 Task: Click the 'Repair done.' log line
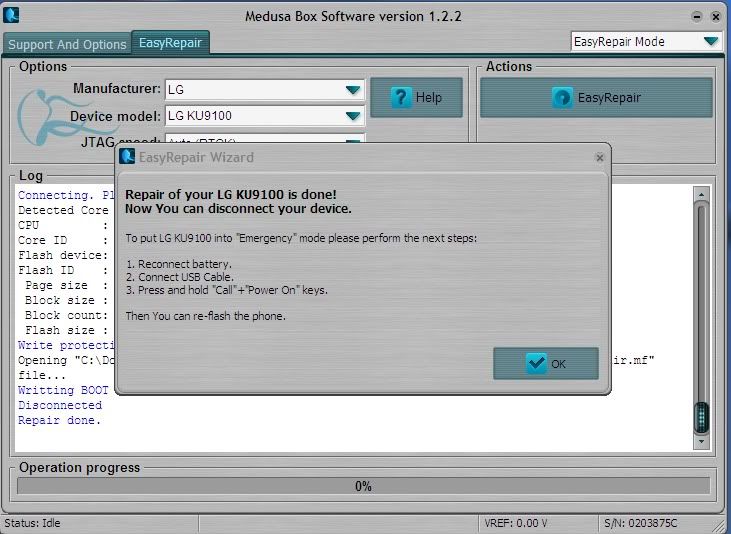tap(59, 420)
